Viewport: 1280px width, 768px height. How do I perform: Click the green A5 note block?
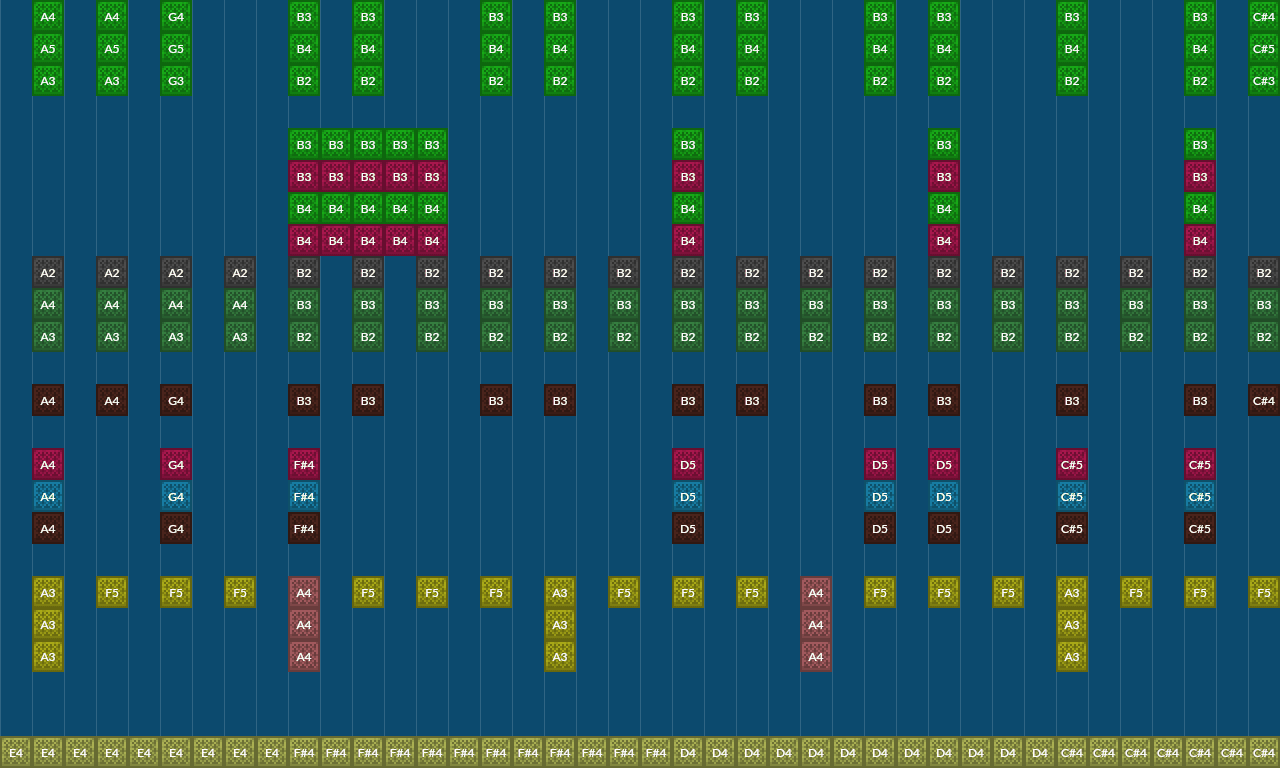coord(48,49)
